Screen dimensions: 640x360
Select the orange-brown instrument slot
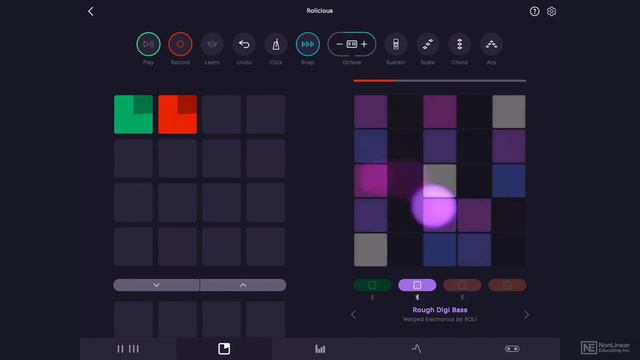click(x=507, y=285)
